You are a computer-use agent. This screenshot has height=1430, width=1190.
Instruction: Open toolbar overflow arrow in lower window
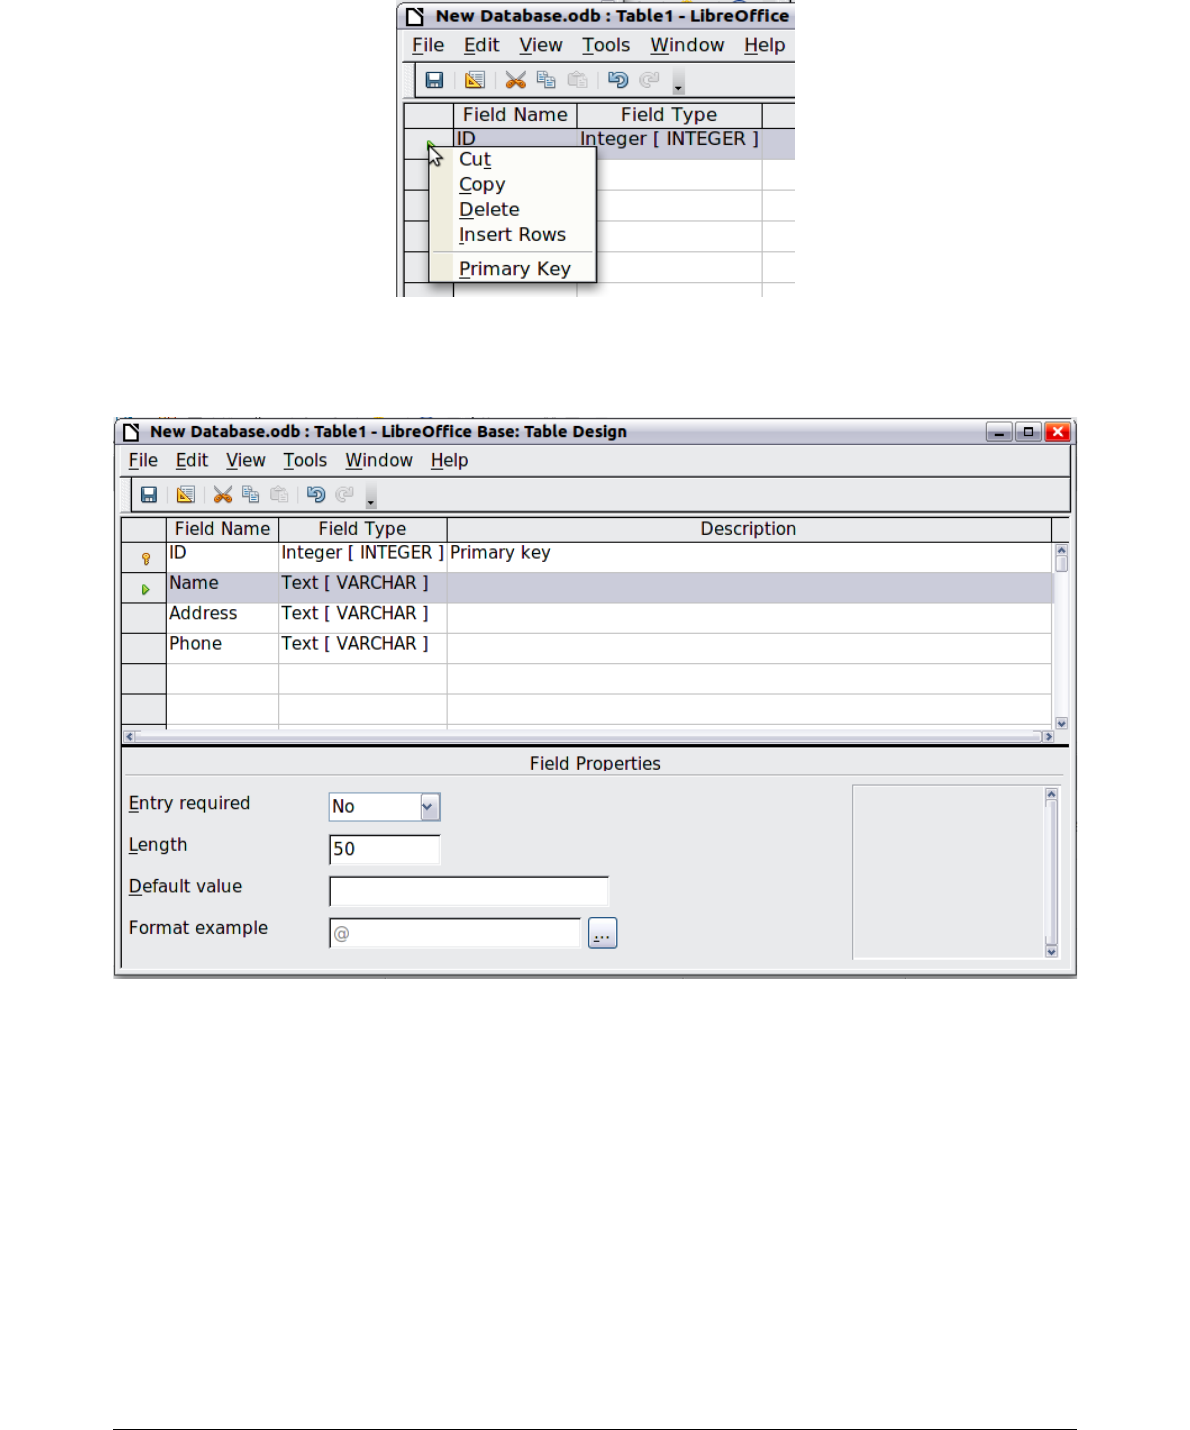(371, 497)
